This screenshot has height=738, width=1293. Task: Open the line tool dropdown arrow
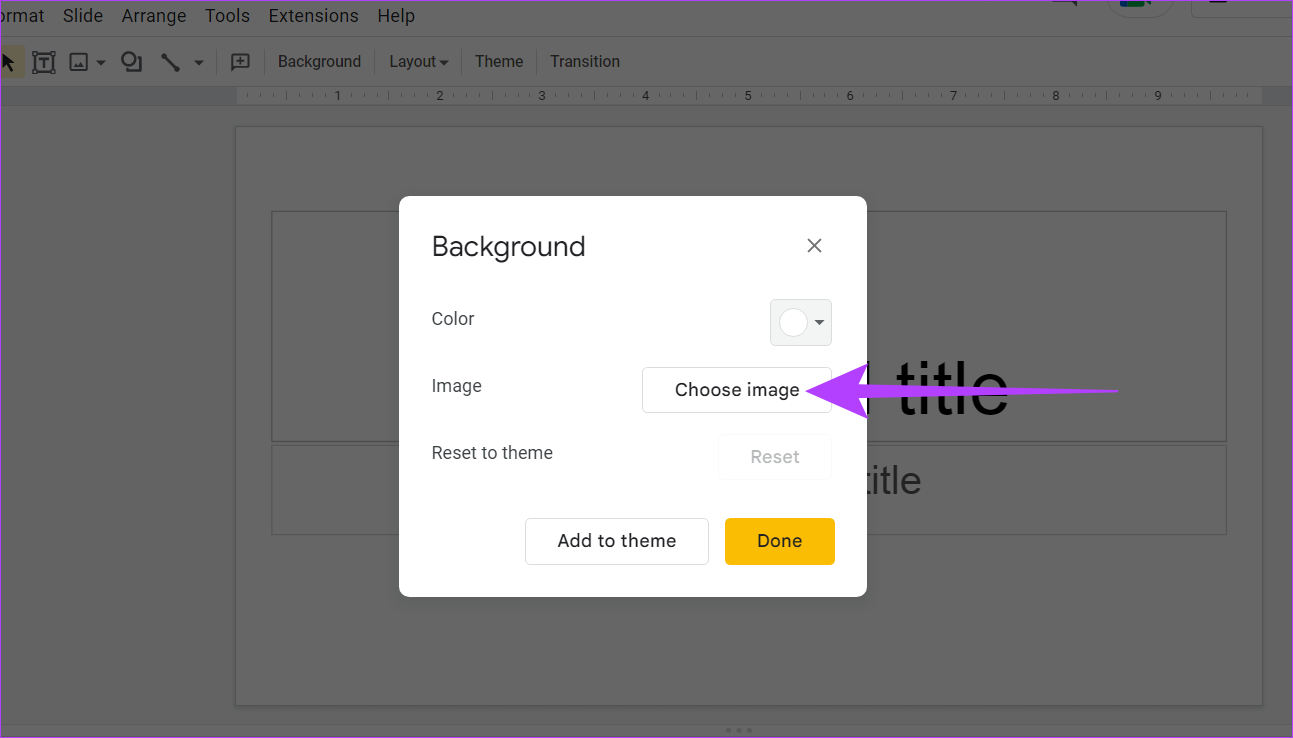[x=198, y=62]
